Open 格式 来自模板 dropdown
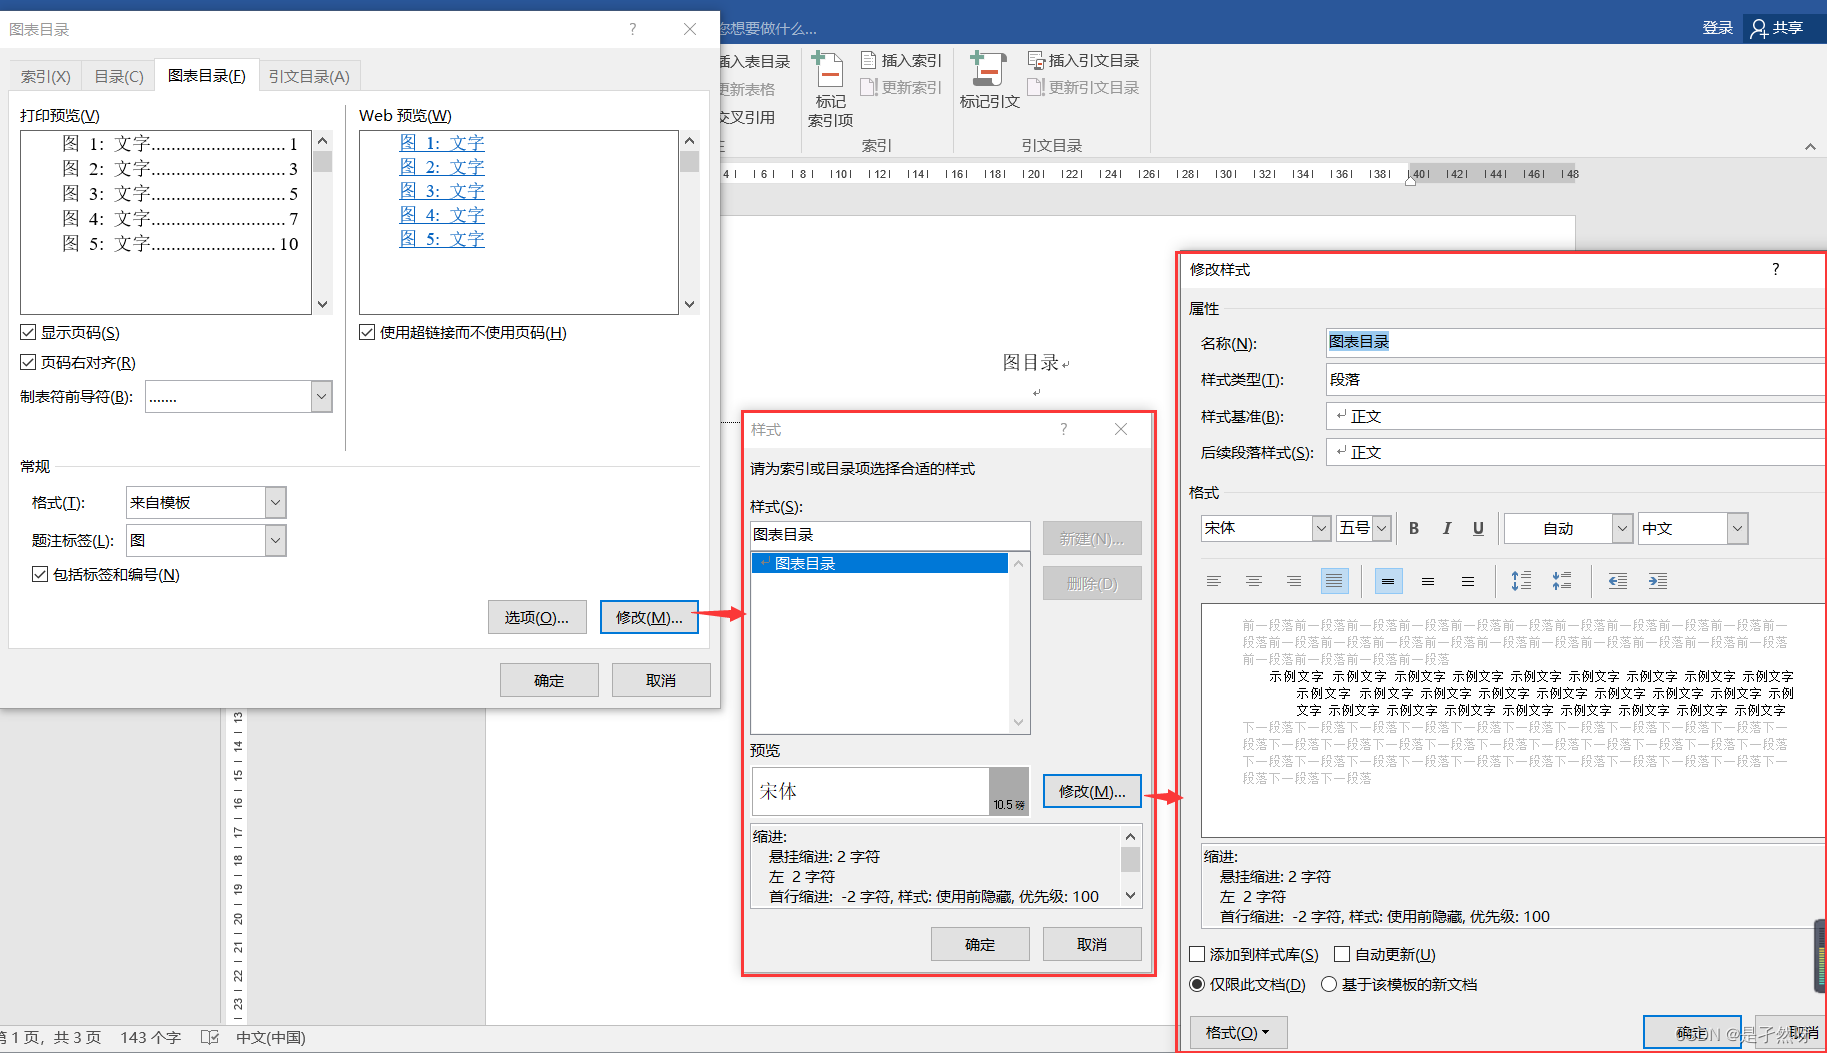 coord(276,502)
